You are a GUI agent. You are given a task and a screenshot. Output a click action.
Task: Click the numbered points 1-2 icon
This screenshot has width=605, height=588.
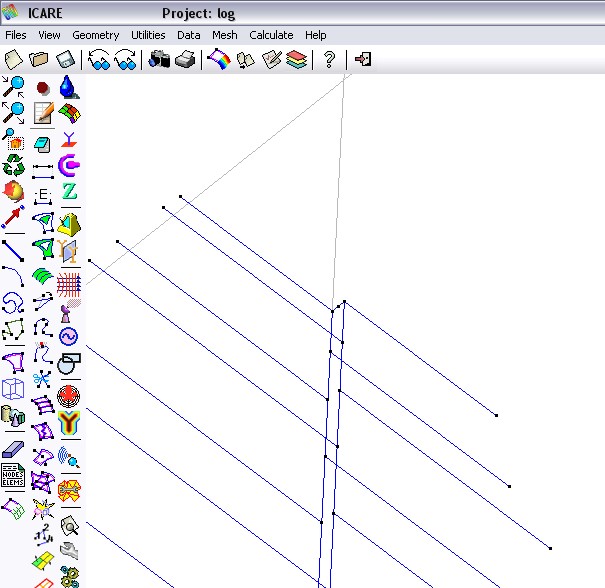point(43,535)
